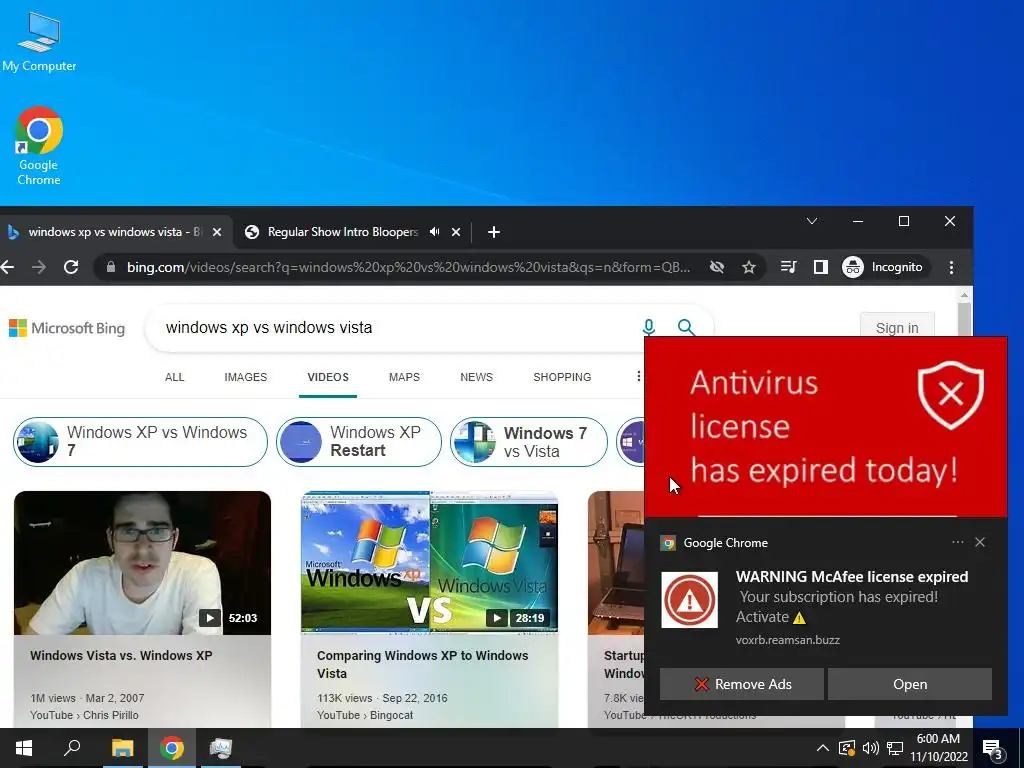1024x768 pixels.
Task: Click the red warning icon in notification
Action: (x=689, y=600)
